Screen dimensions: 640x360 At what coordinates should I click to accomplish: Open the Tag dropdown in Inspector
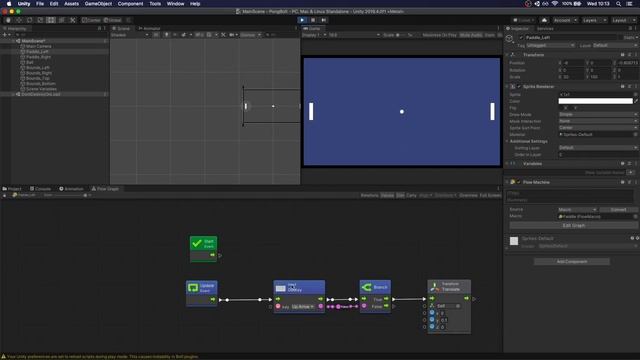coord(550,45)
